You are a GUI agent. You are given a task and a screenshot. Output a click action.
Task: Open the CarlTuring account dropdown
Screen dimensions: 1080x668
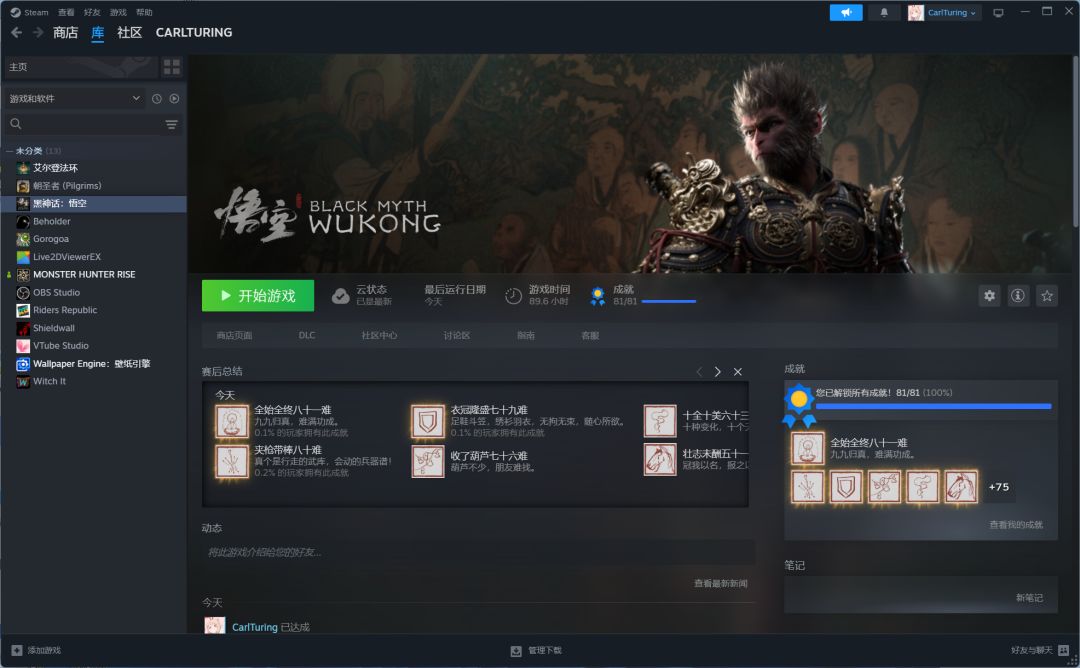click(x=944, y=12)
